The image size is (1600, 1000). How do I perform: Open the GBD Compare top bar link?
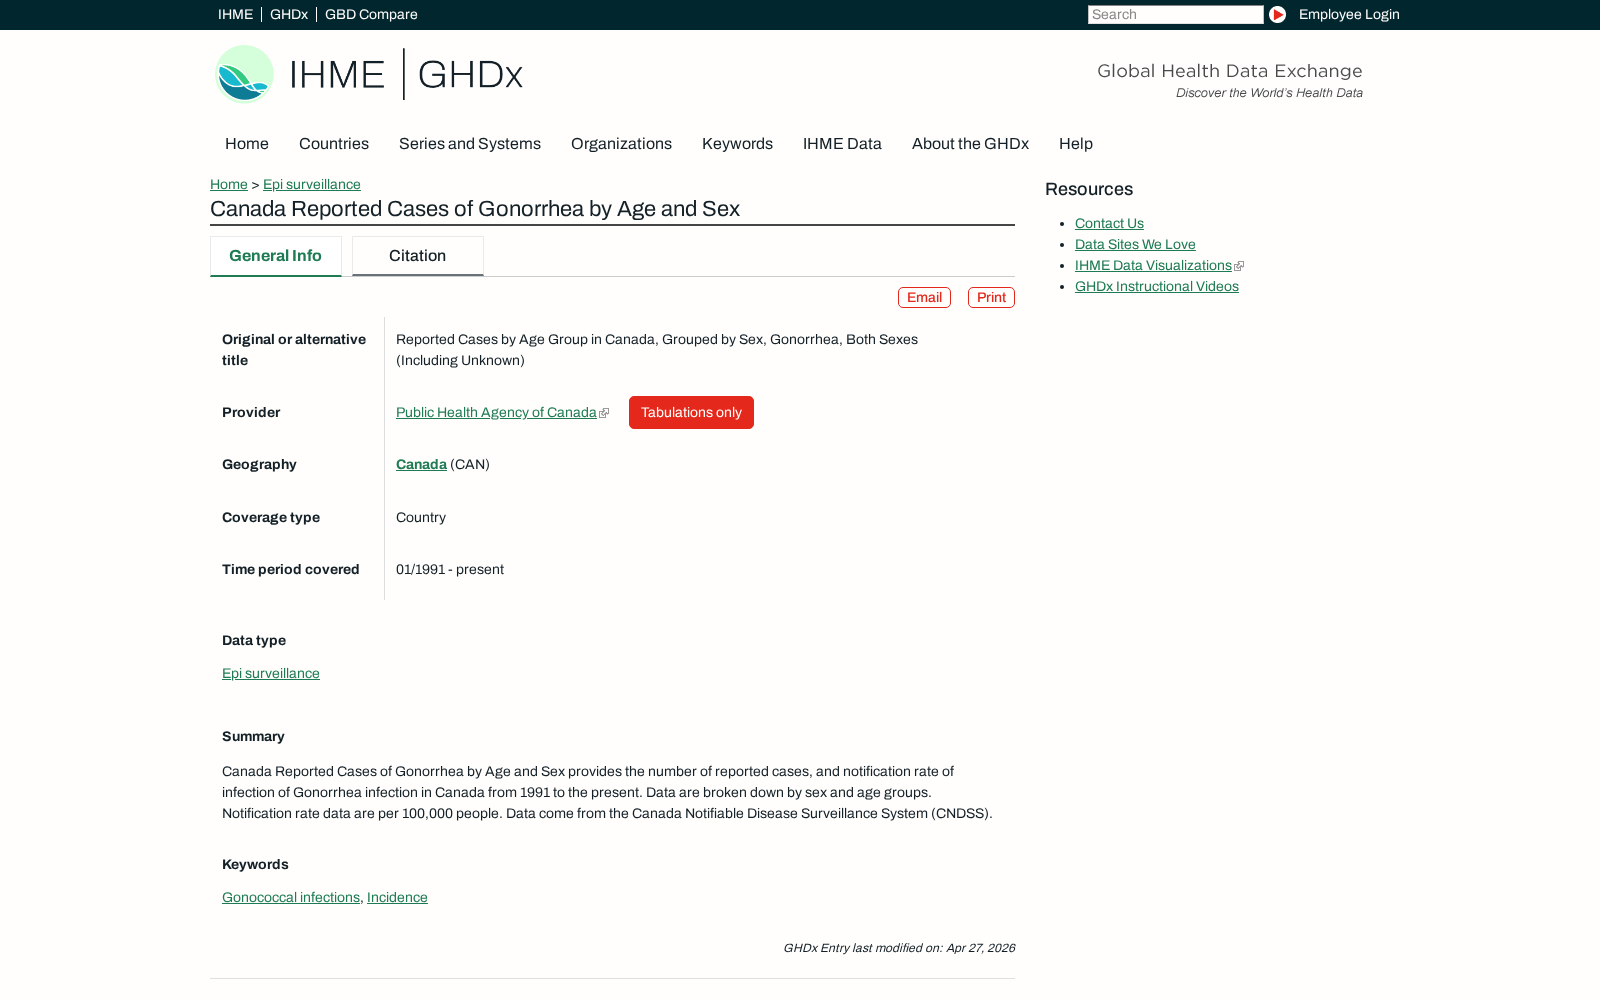point(371,15)
